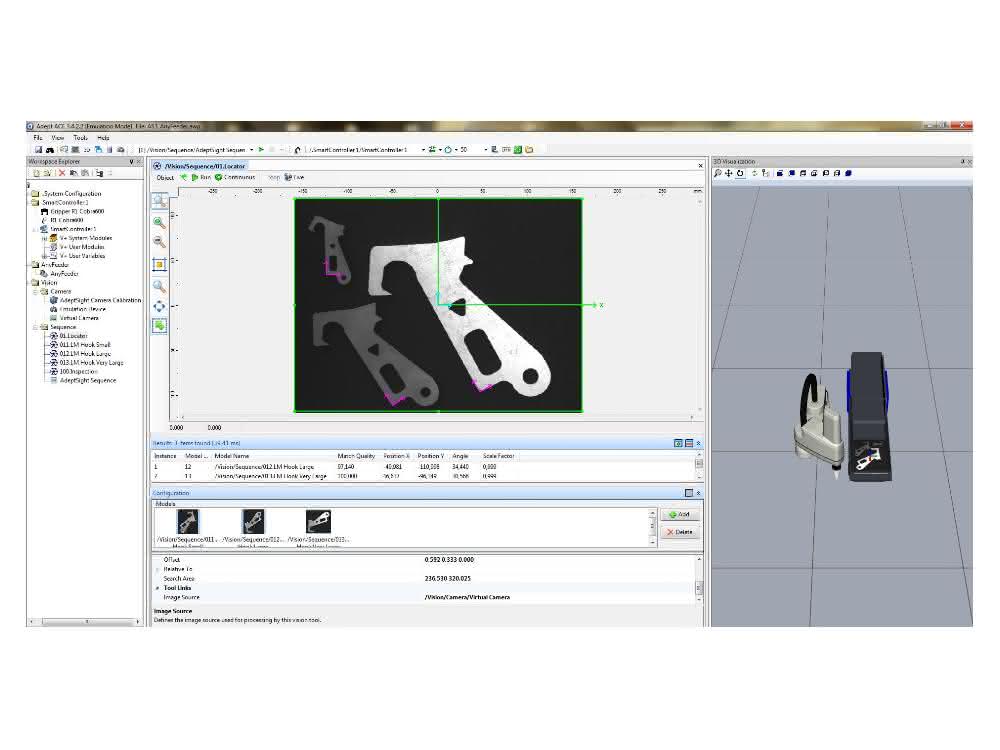The image size is (1000, 750).
Task: Click the green grid icon in main toolbar
Action: [x=518, y=150]
